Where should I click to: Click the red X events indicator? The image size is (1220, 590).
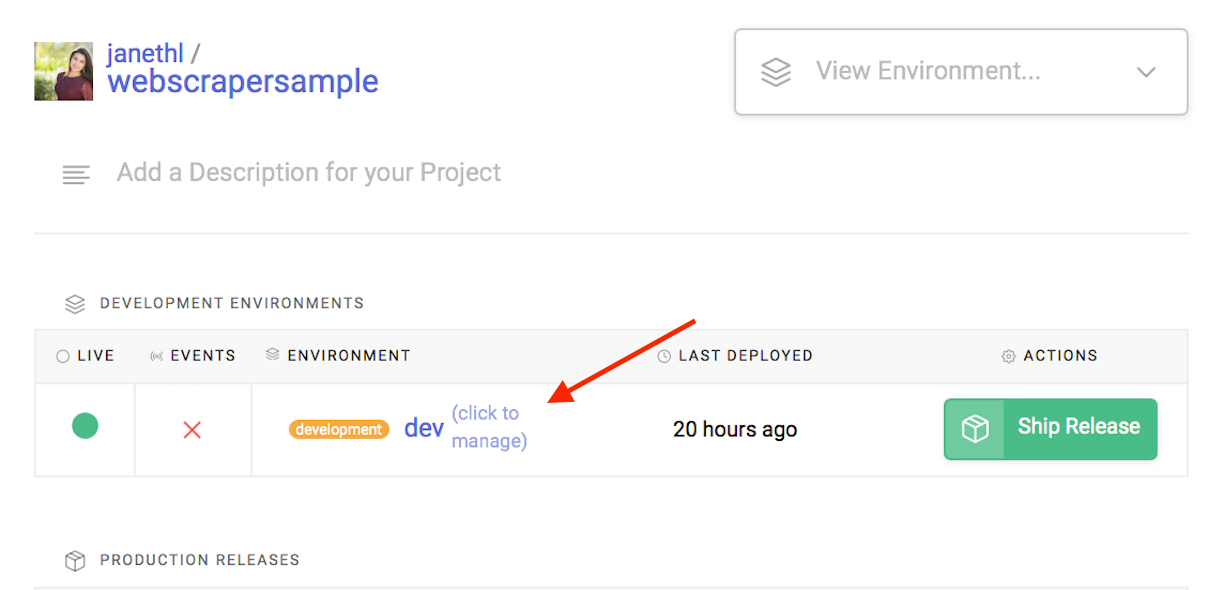tap(192, 430)
